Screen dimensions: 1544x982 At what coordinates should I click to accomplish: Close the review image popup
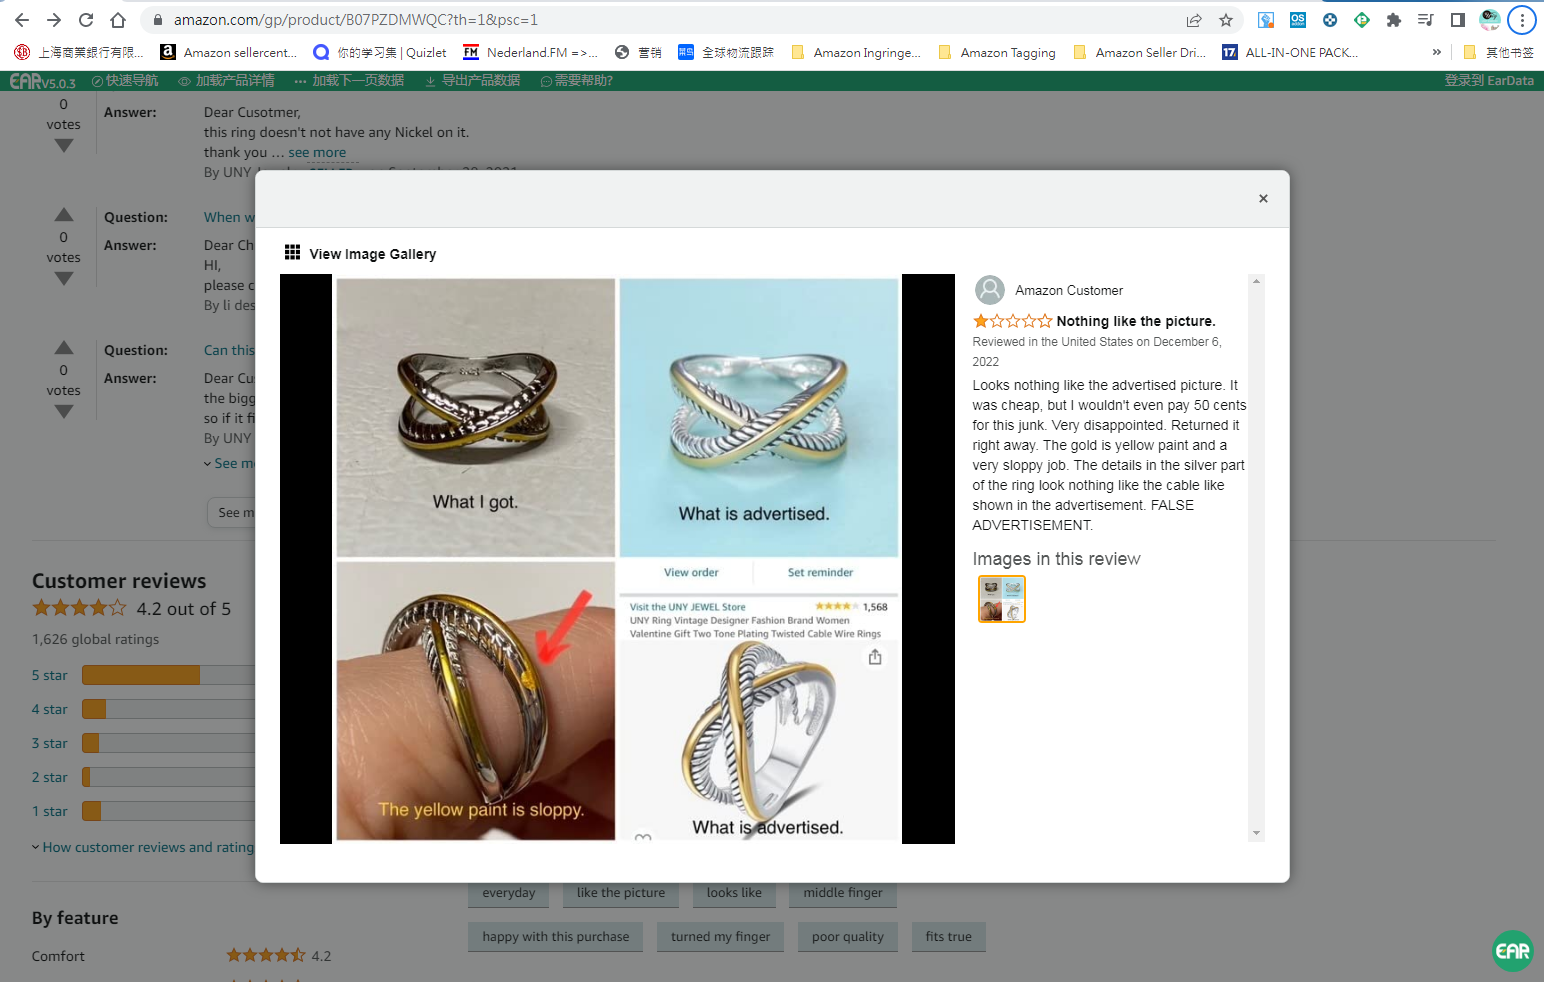(x=1263, y=199)
